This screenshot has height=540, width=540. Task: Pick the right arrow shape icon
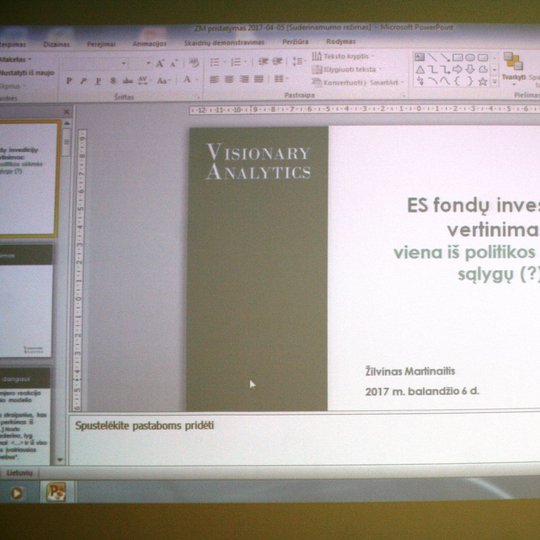[457, 69]
